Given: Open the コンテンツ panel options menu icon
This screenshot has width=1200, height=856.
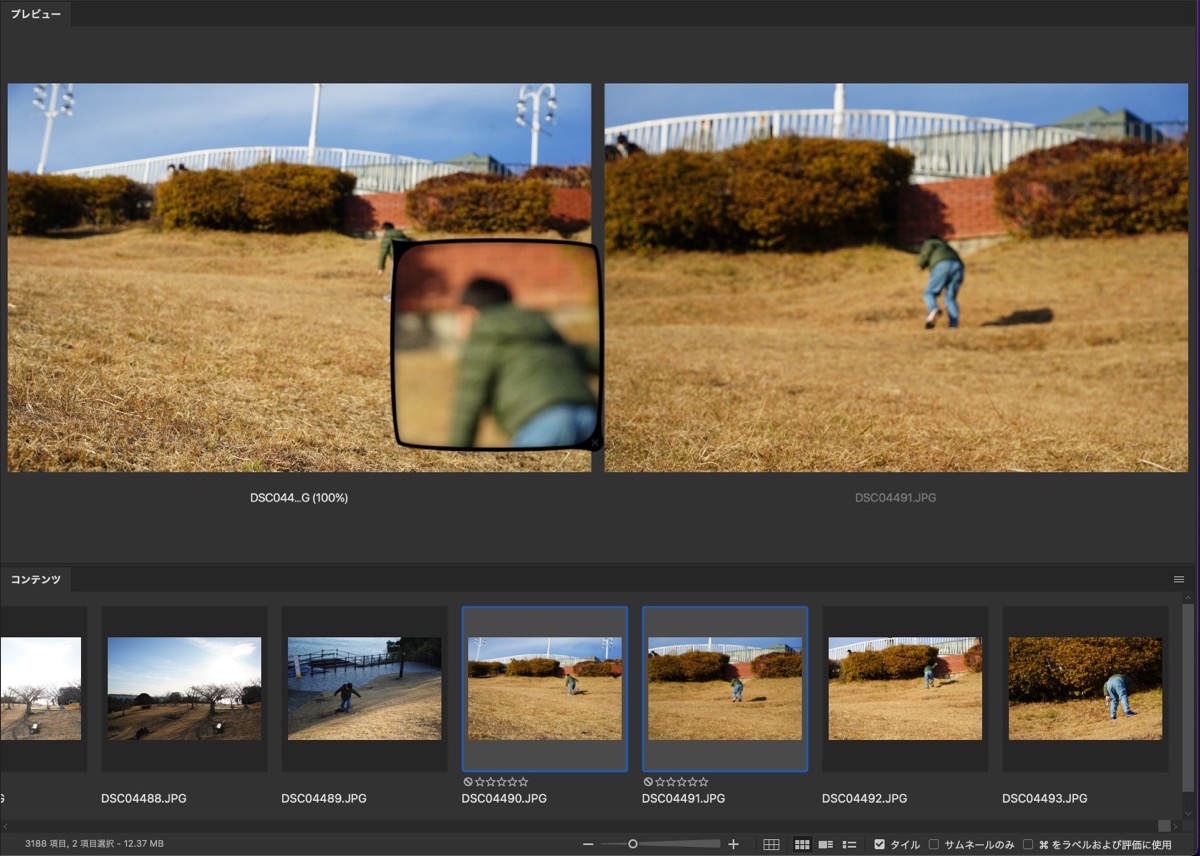Looking at the screenshot, I should [x=1179, y=579].
